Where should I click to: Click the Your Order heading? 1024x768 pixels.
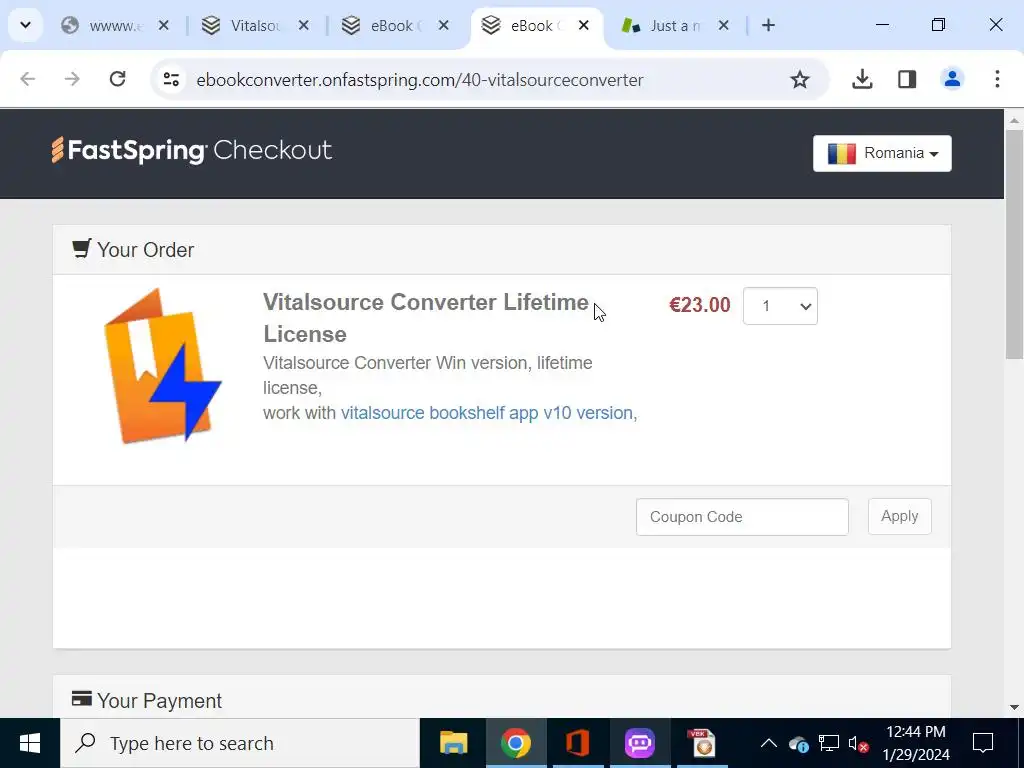tap(133, 249)
